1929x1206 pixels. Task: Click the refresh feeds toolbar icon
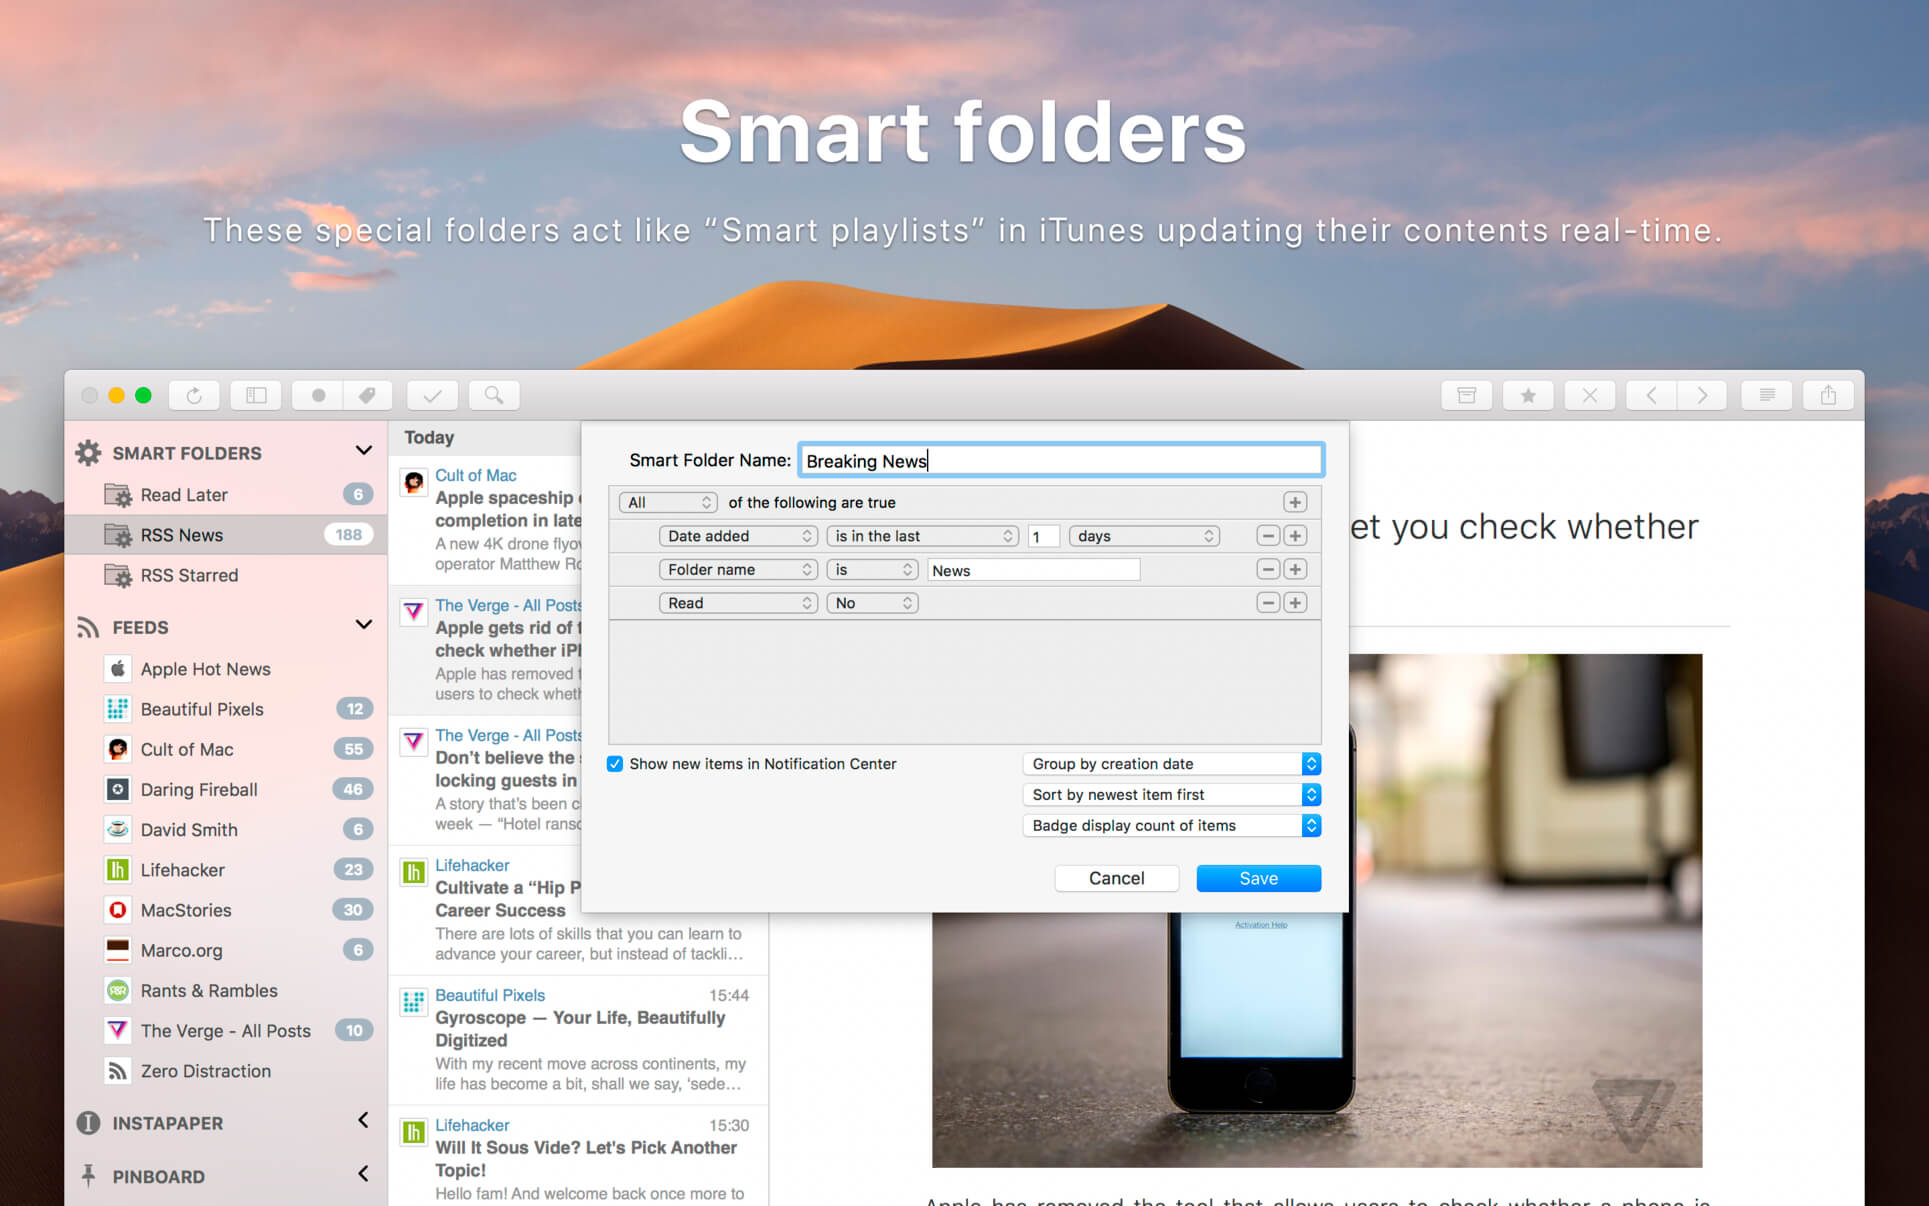(x=194, y=395)
